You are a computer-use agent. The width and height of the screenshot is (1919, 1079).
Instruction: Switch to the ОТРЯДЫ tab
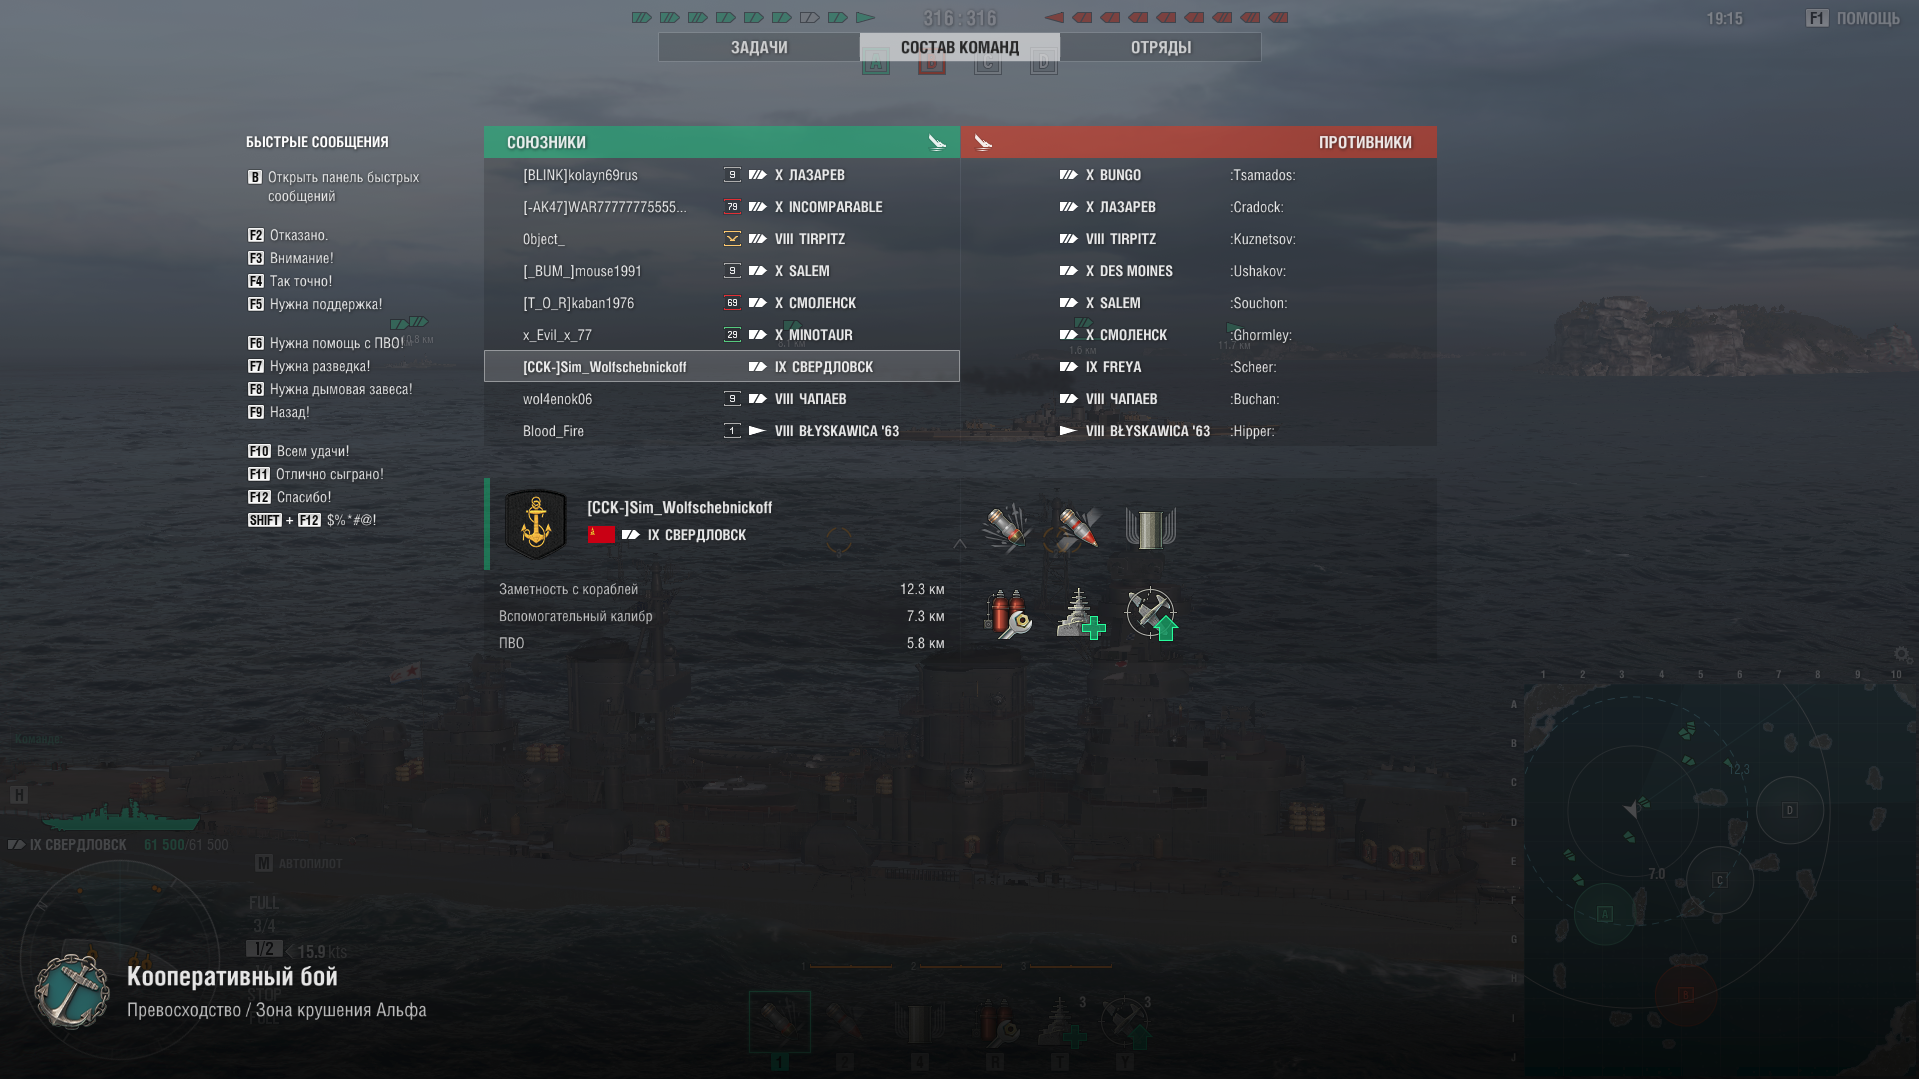point(1161,47)
